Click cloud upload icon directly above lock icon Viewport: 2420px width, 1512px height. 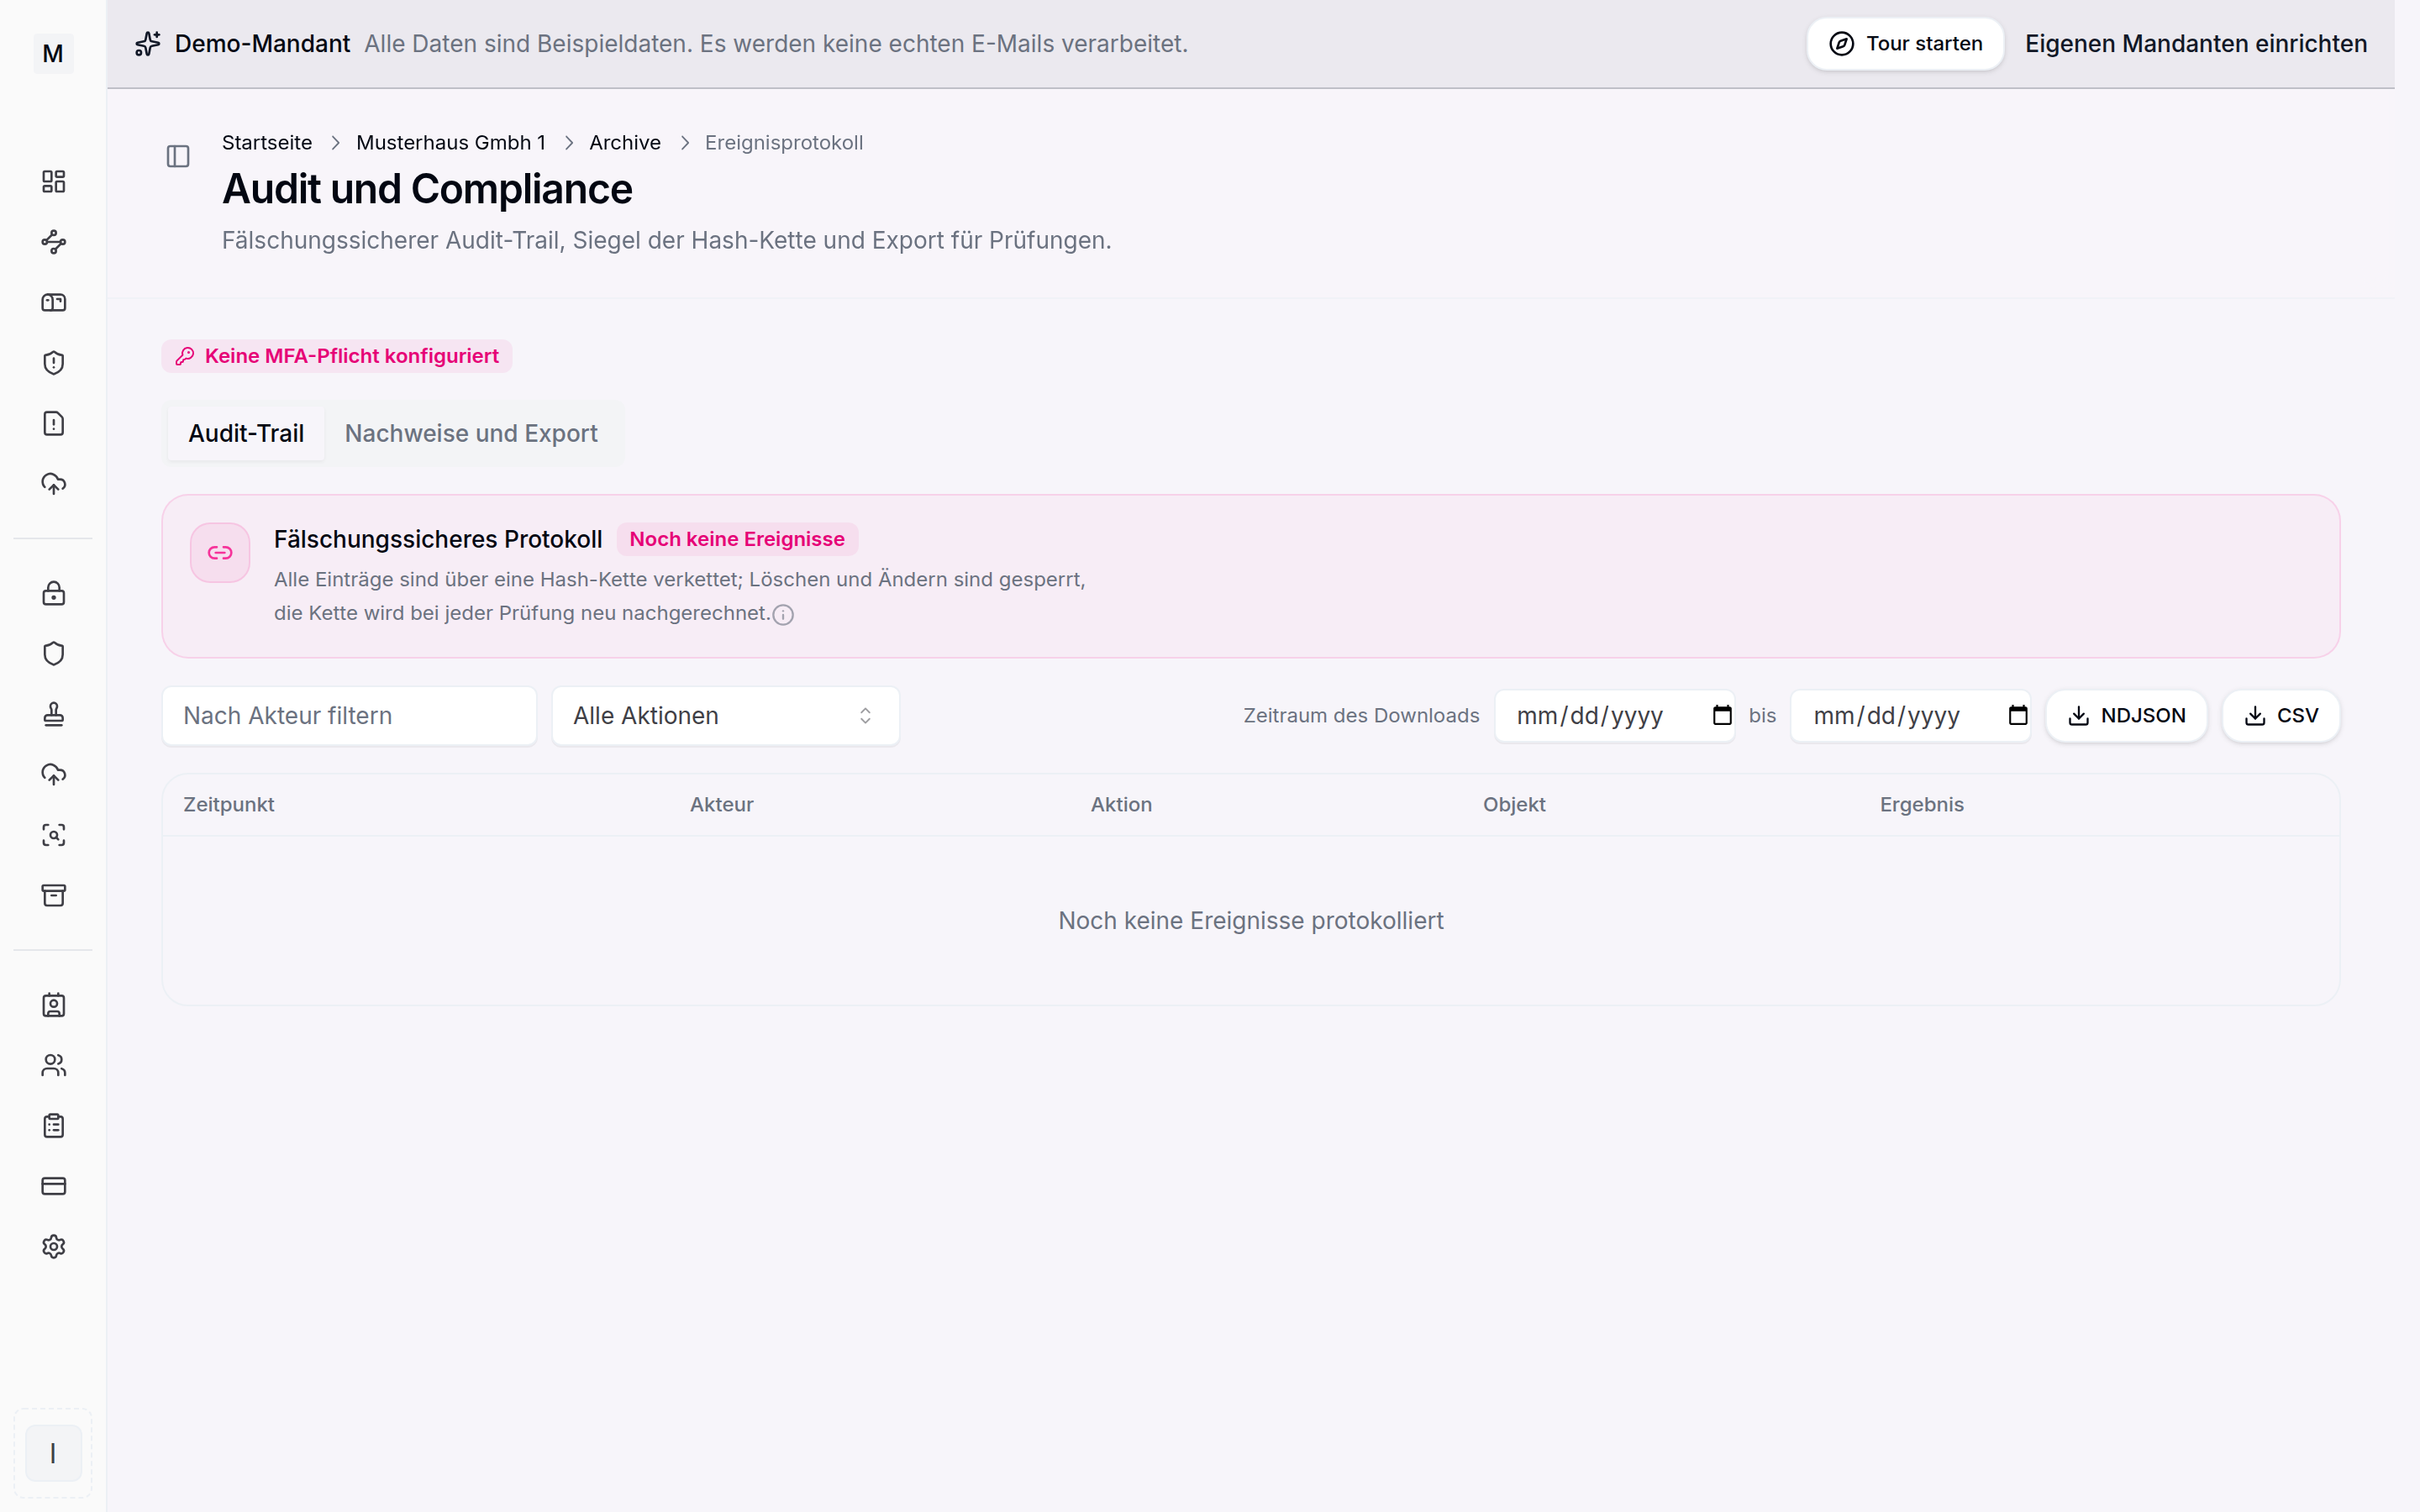pos(53,484)
